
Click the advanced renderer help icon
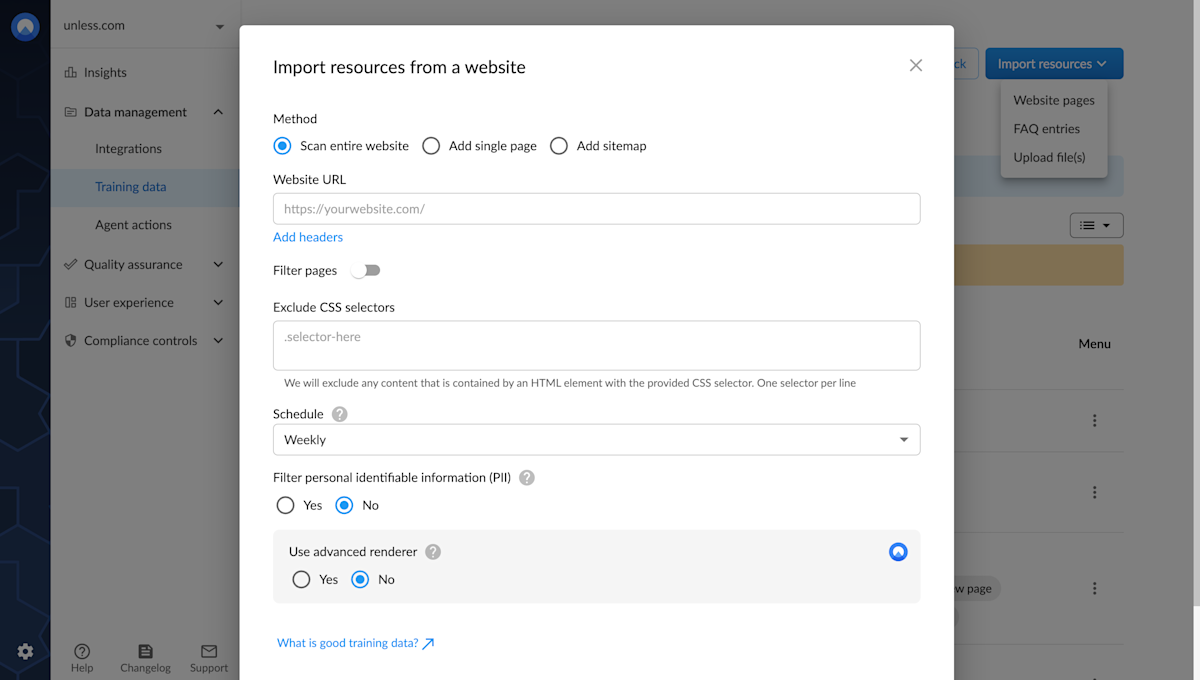pyautogui.click(x=433, y=552)
